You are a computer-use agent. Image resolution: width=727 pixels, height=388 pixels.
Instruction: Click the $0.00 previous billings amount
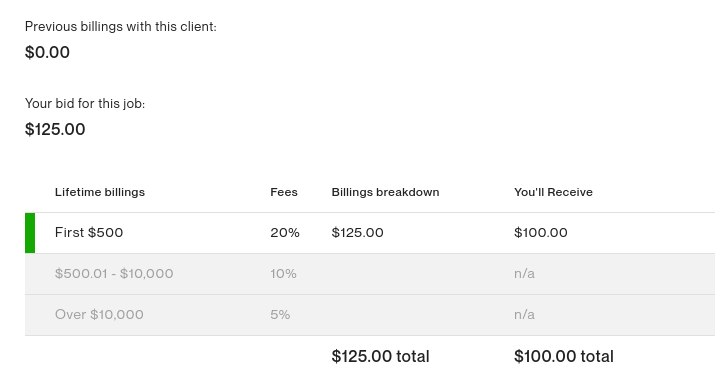(x=47, y=52)
